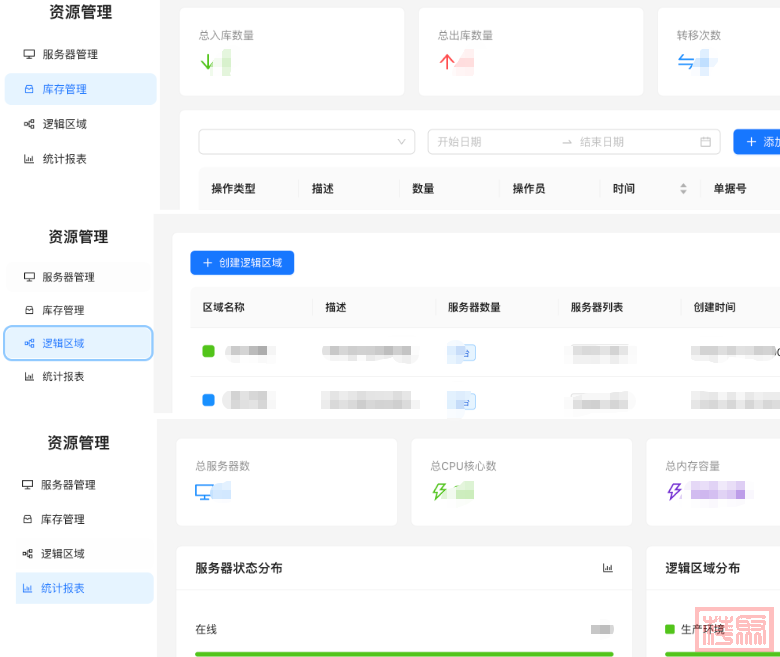Click the blue 添加 button beside the date range
This screenshot has width=780, height=657.
click(x=758, y=142)
